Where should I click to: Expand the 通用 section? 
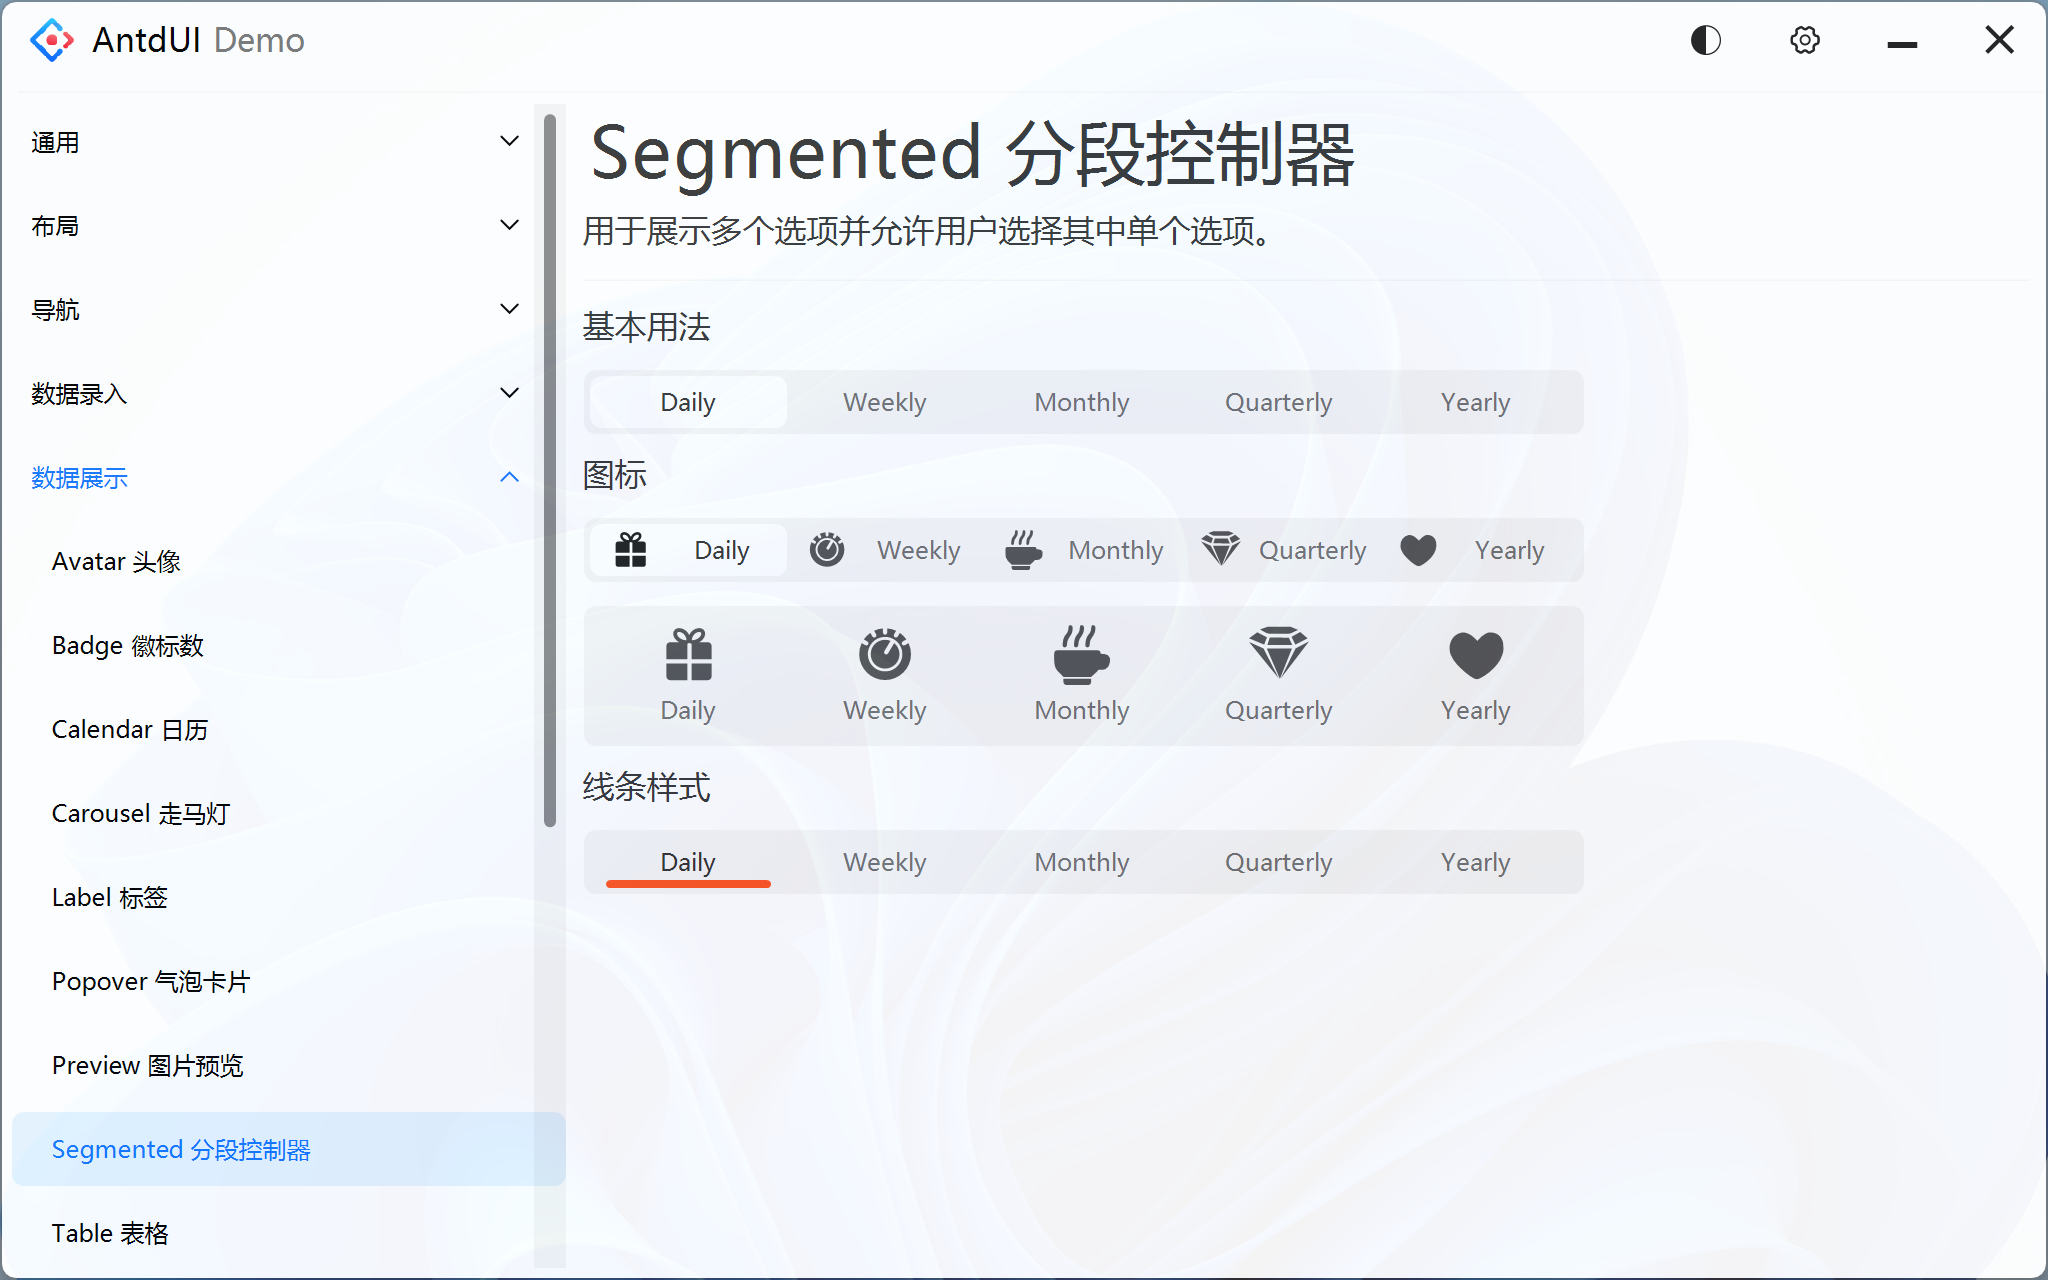click(x=275, y=142)
